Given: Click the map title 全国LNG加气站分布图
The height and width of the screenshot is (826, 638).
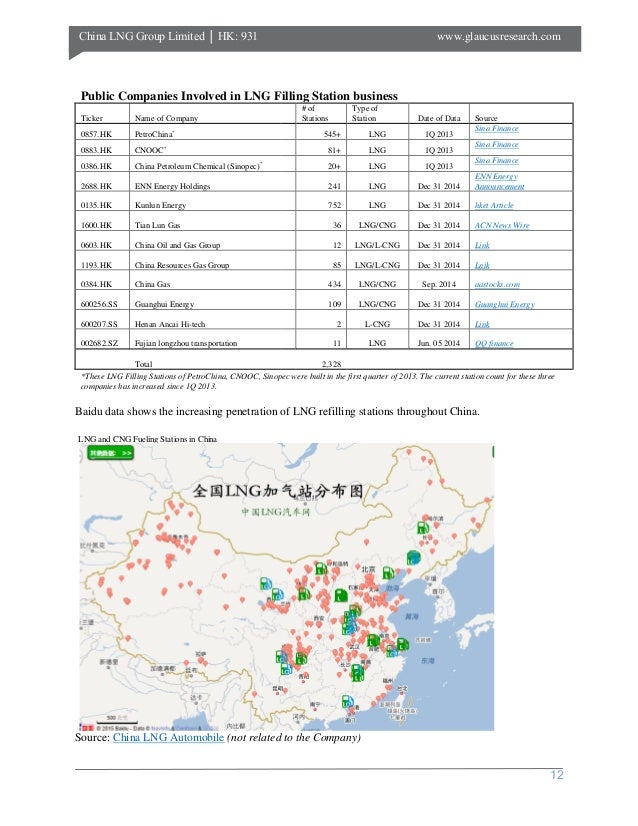Looking at the screenshot, I should [278, 491].
